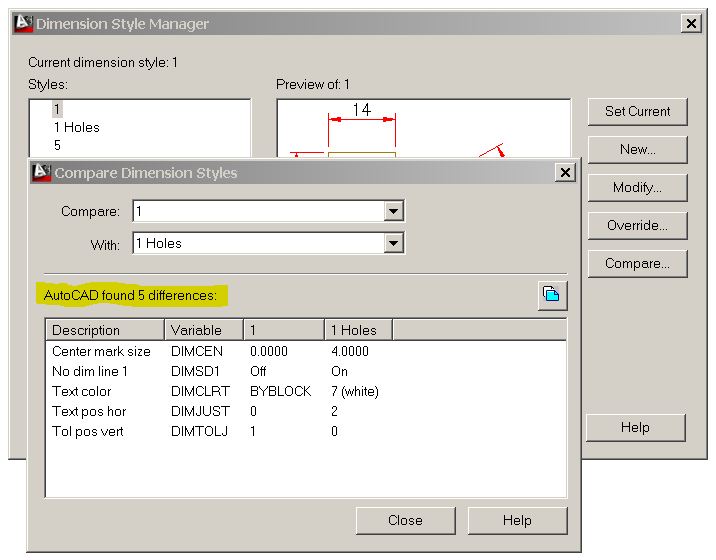Open Modify... in Dimension Style Manager

637,187
